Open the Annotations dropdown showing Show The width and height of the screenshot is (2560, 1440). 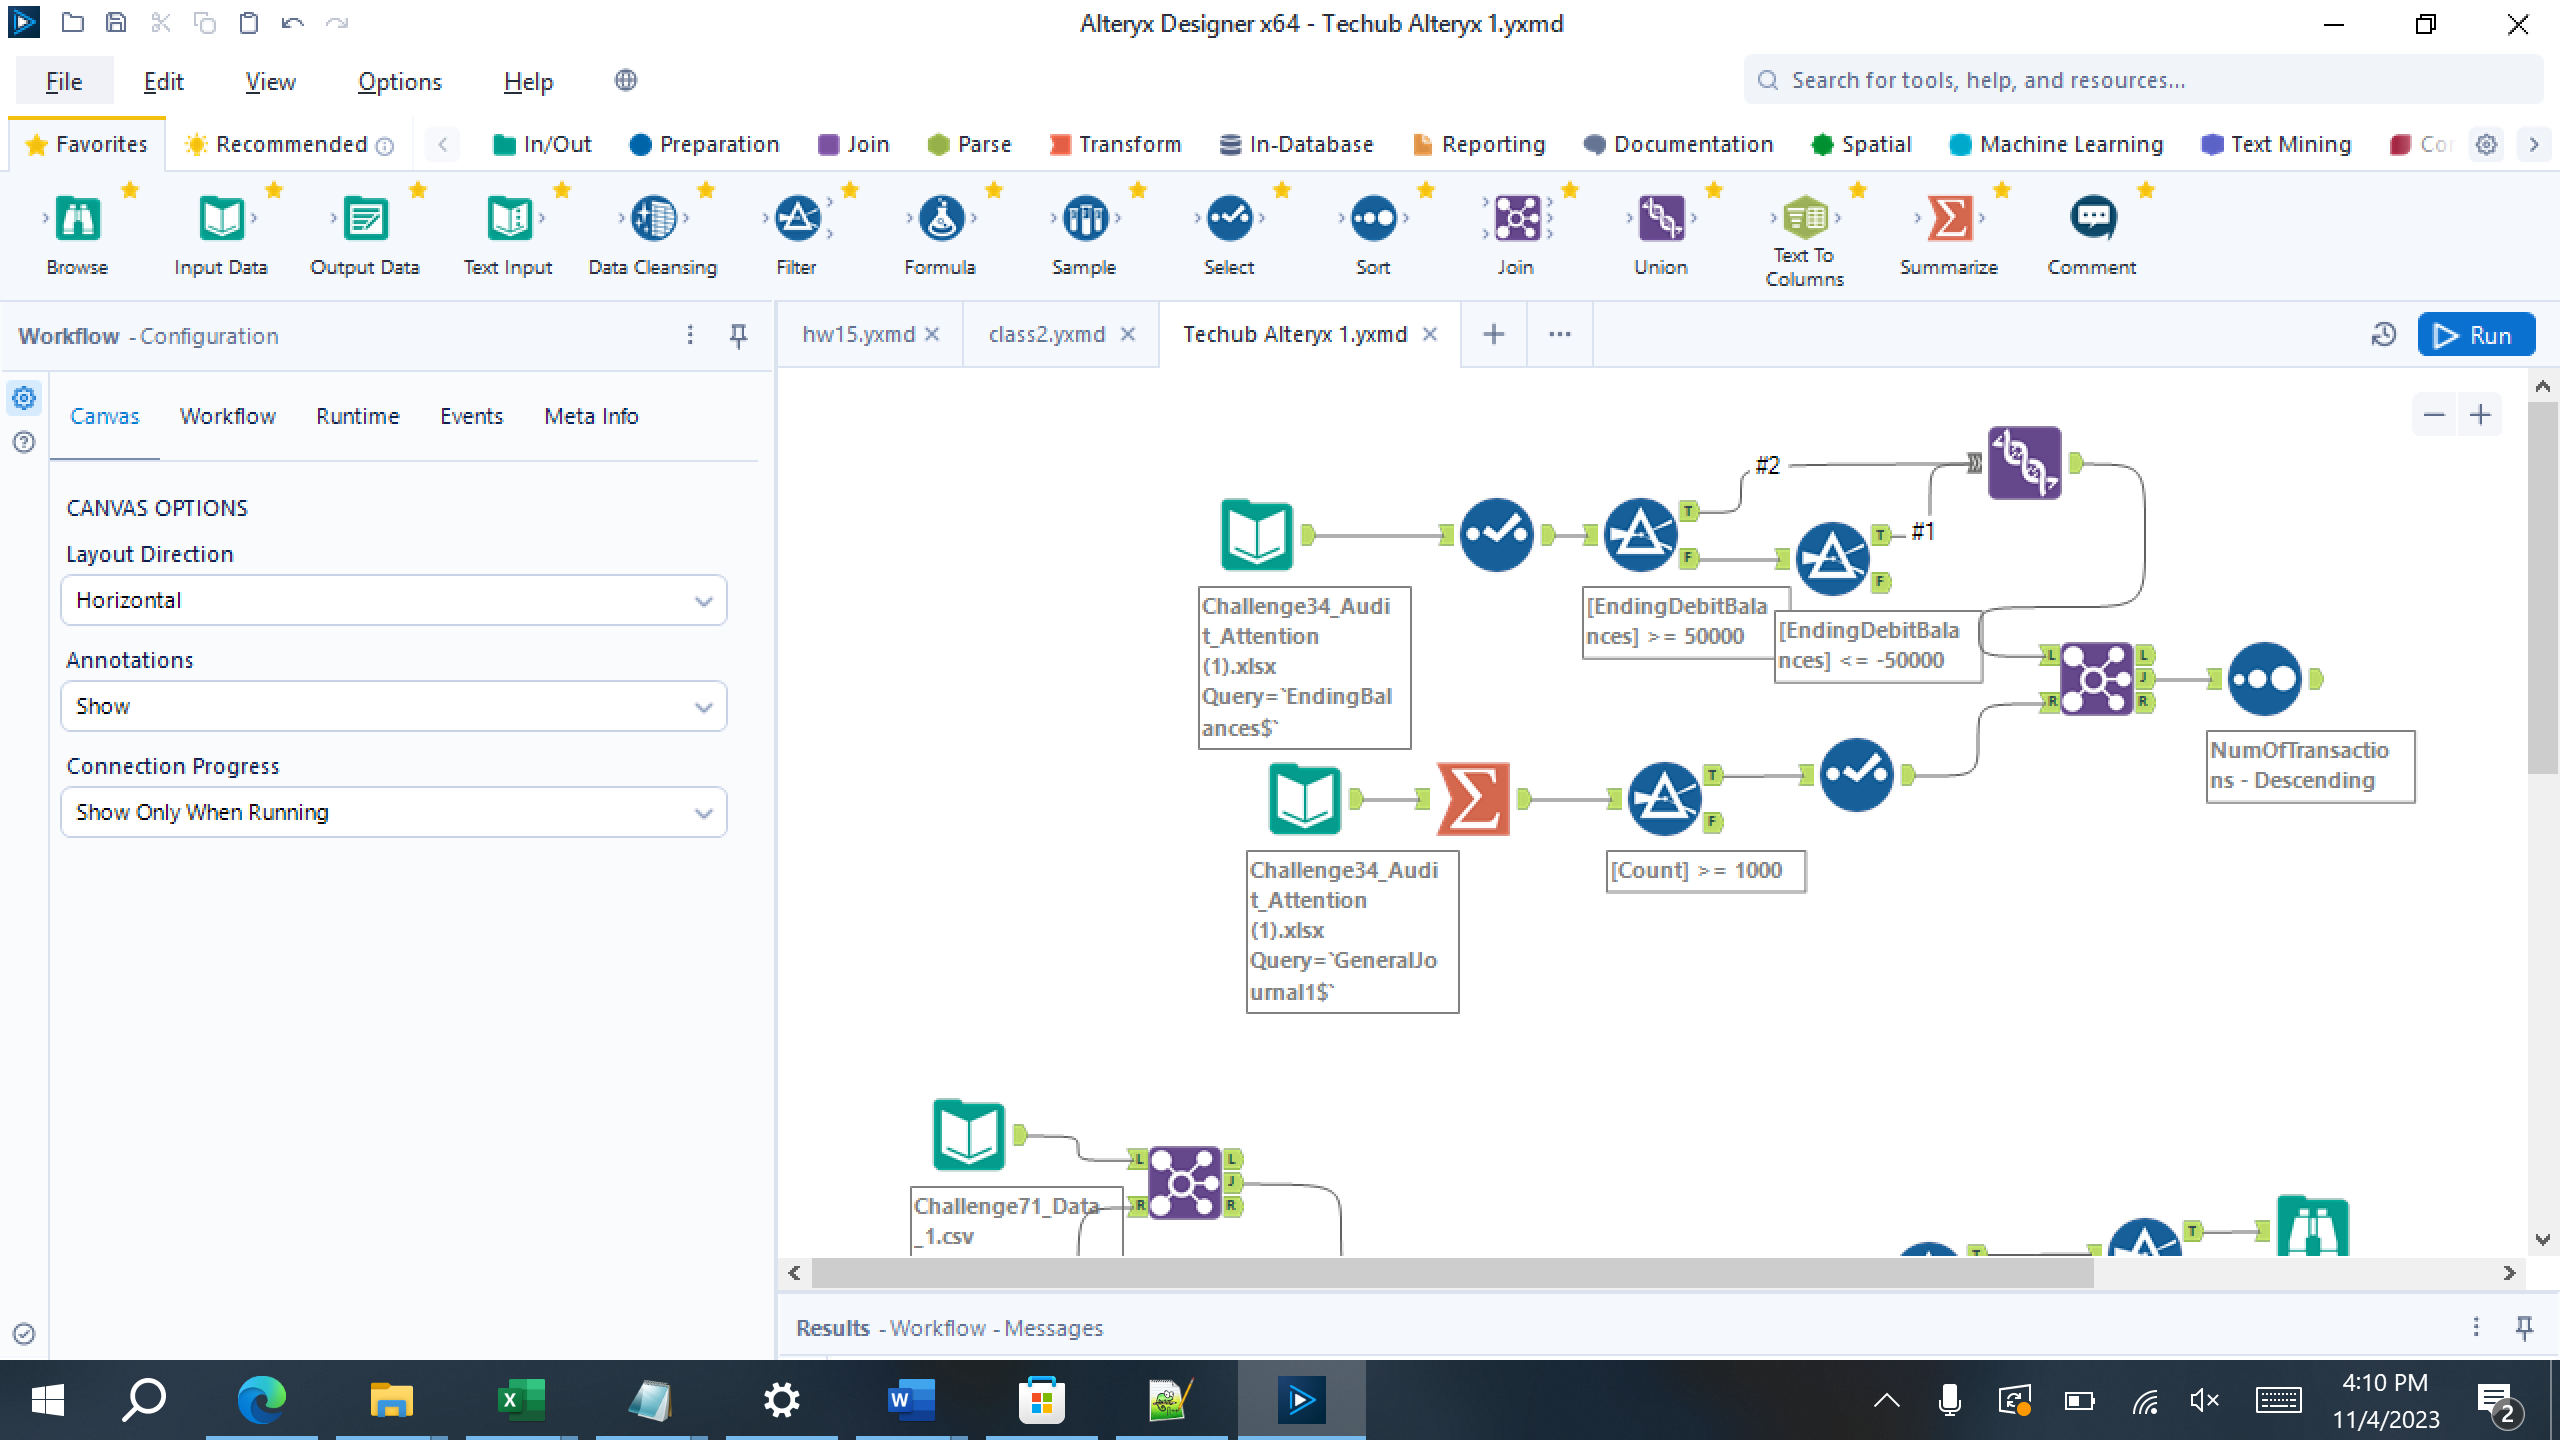(x=393, y=706)
